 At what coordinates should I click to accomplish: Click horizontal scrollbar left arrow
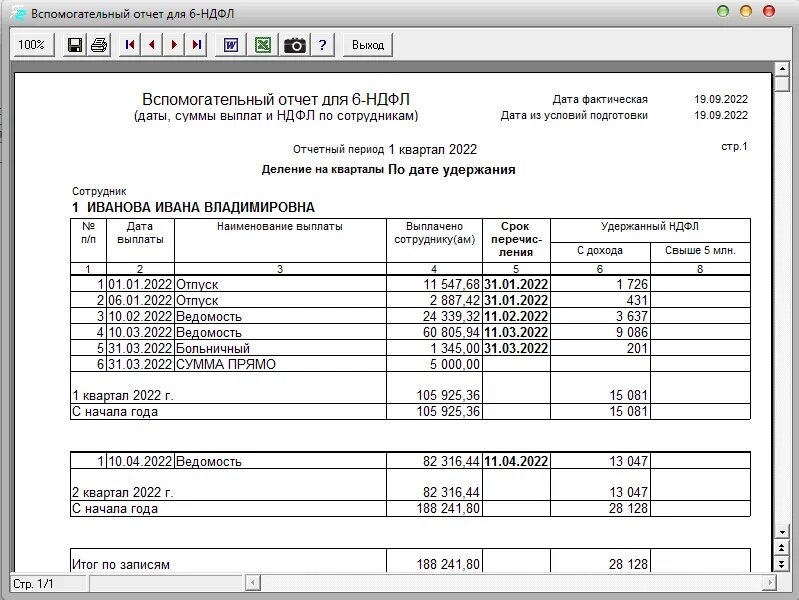253,582
